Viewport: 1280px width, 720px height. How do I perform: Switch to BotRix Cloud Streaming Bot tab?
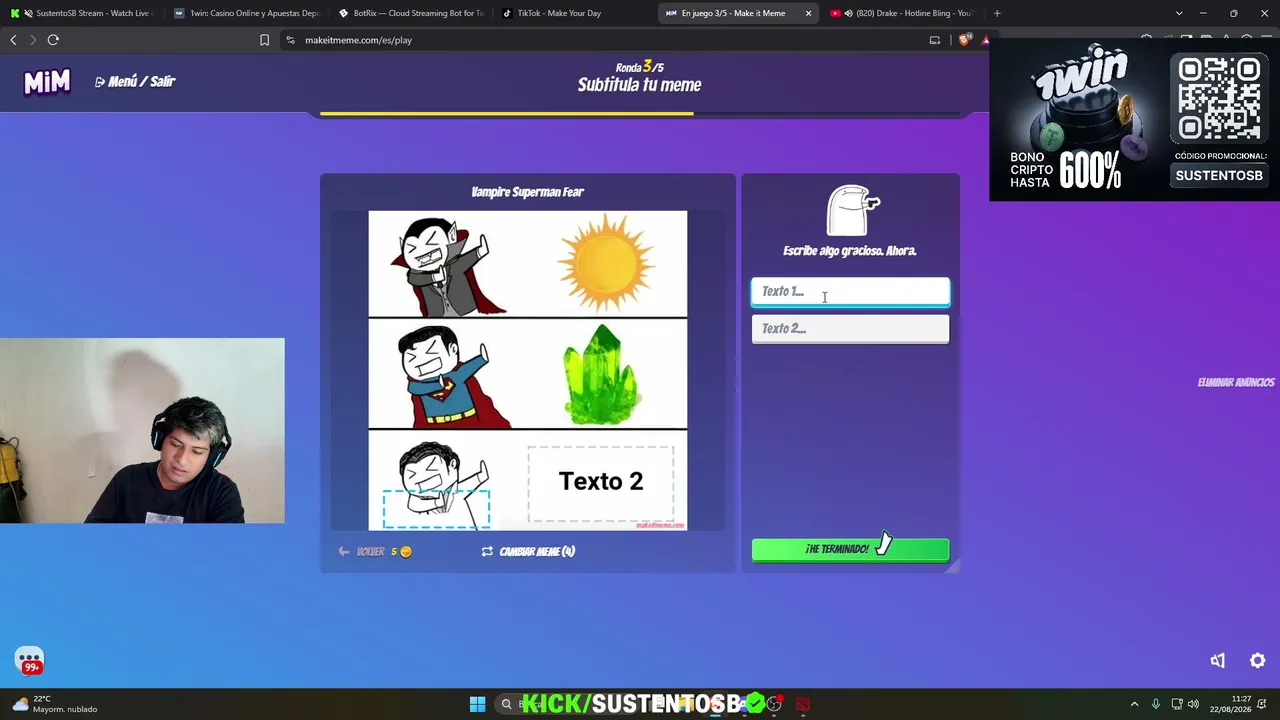click(410, 13)
